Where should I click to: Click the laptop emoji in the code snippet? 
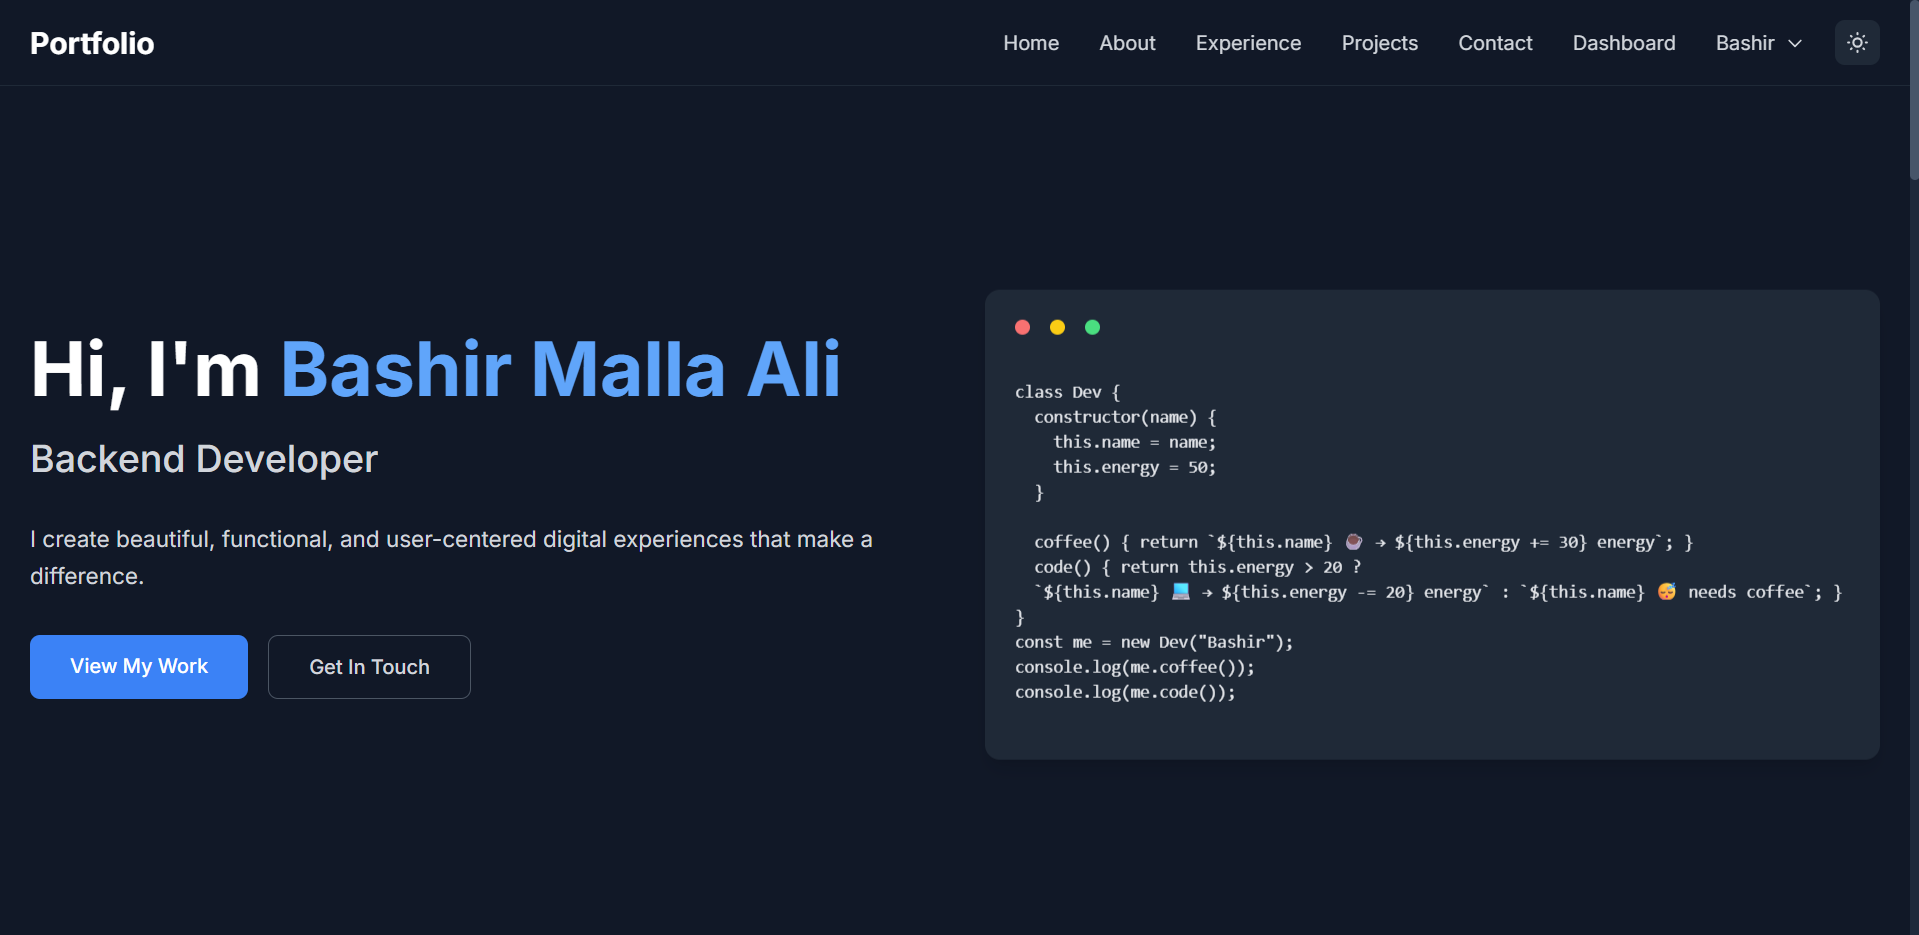(1180, 591)
